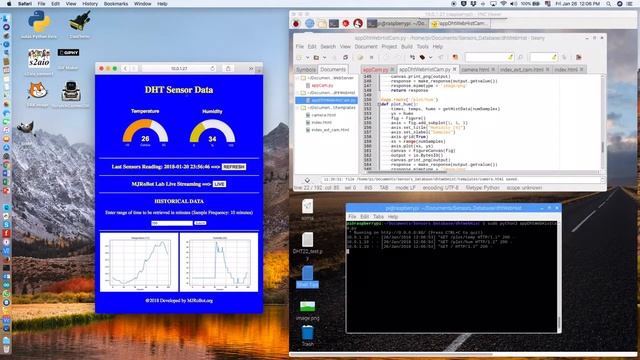
Task: Click Geany's build toolbar icon
Action: pyautogui.click(x=422, y=58)
